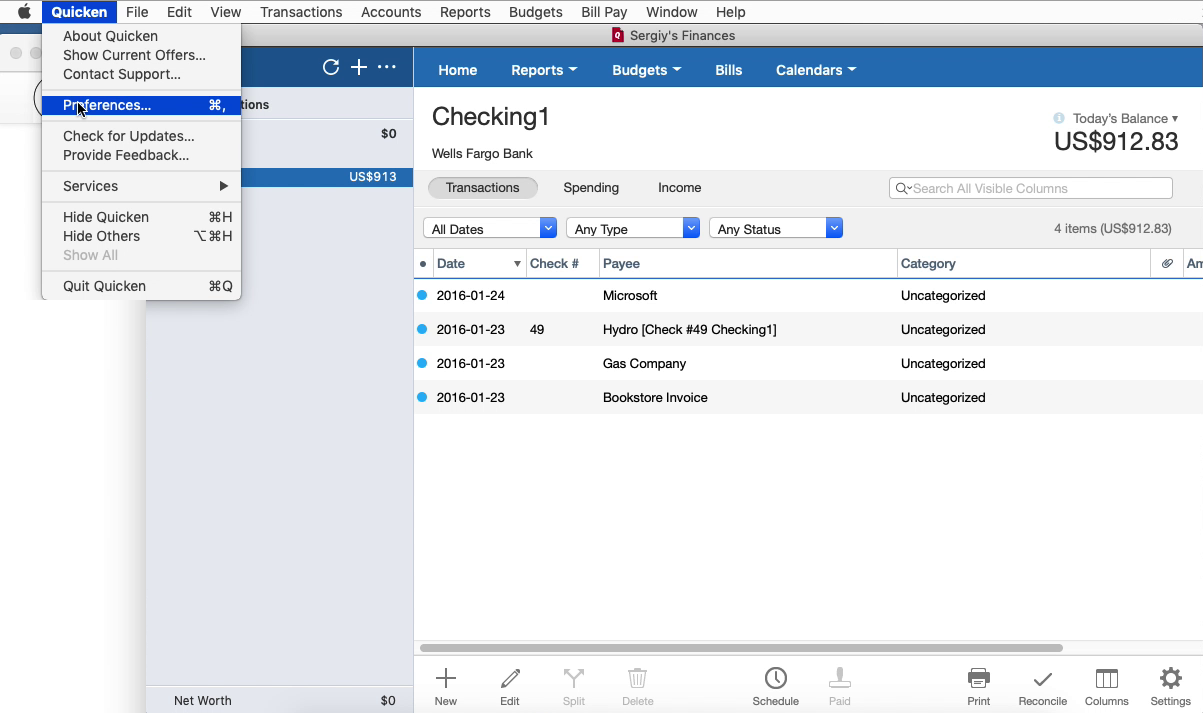Image resolution: width=1203 pixels, height=713 pixels.
Task: Open the Window menu
Action: 672,12
